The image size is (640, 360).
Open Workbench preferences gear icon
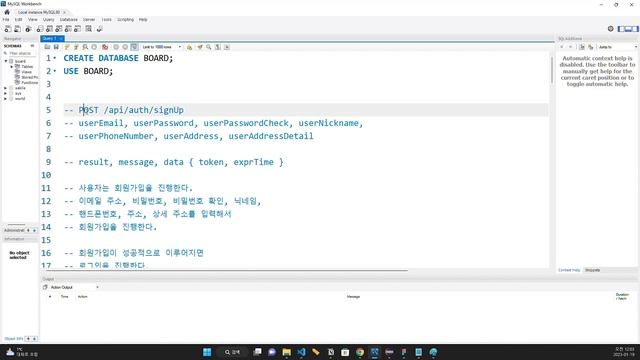coord(611,29)
